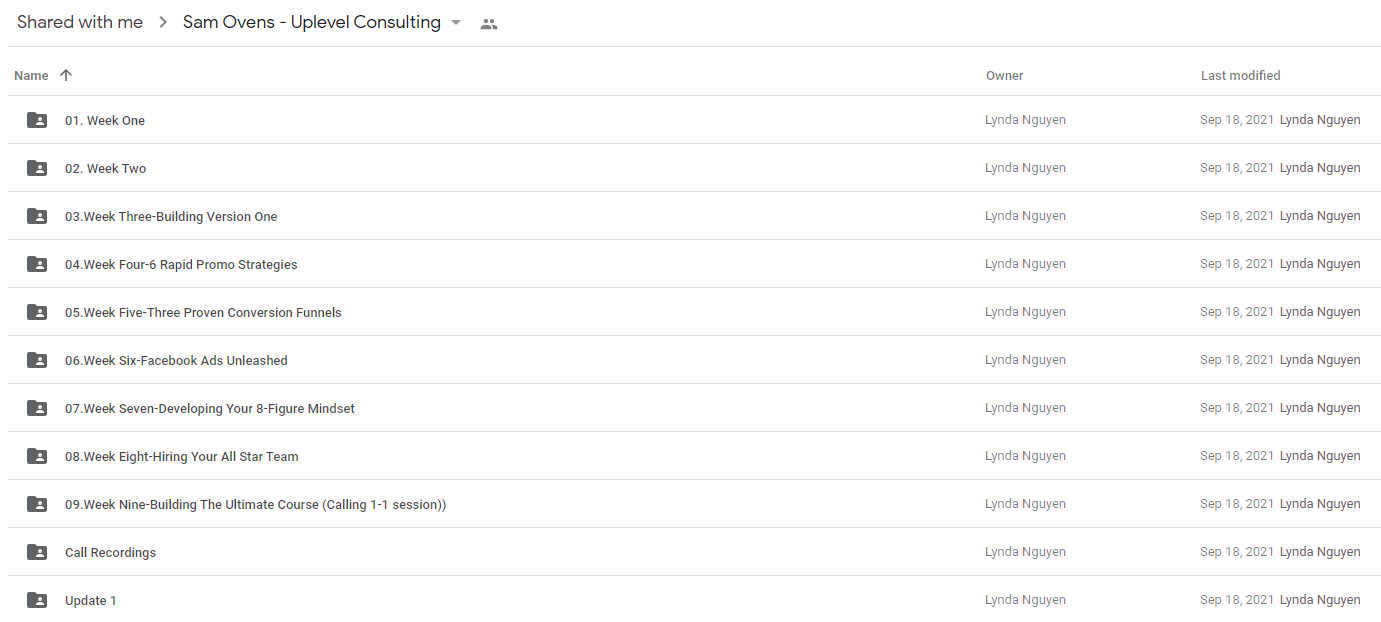The height and width of the screenshot is (622, 1381).
Task: Click folder icon beside 09.Week Nine-Building The Ultimate Course
Action: point(37,504)
